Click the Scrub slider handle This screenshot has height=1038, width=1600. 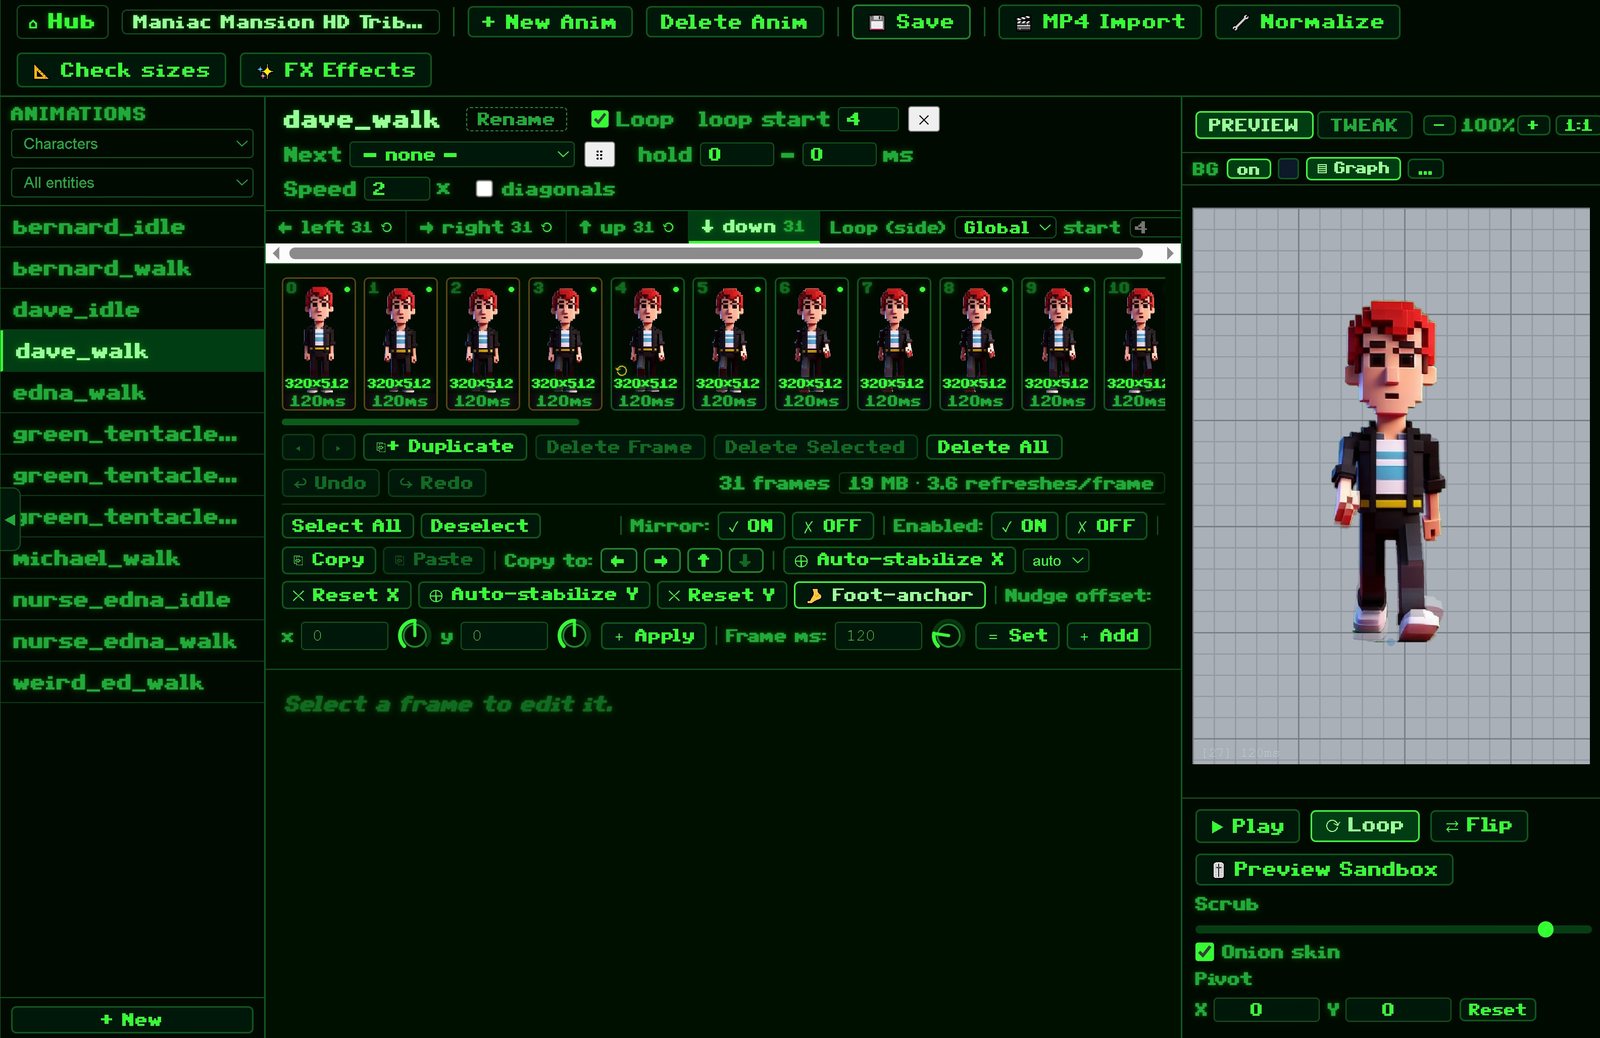pyautogui.click(x=1545, y=930)
